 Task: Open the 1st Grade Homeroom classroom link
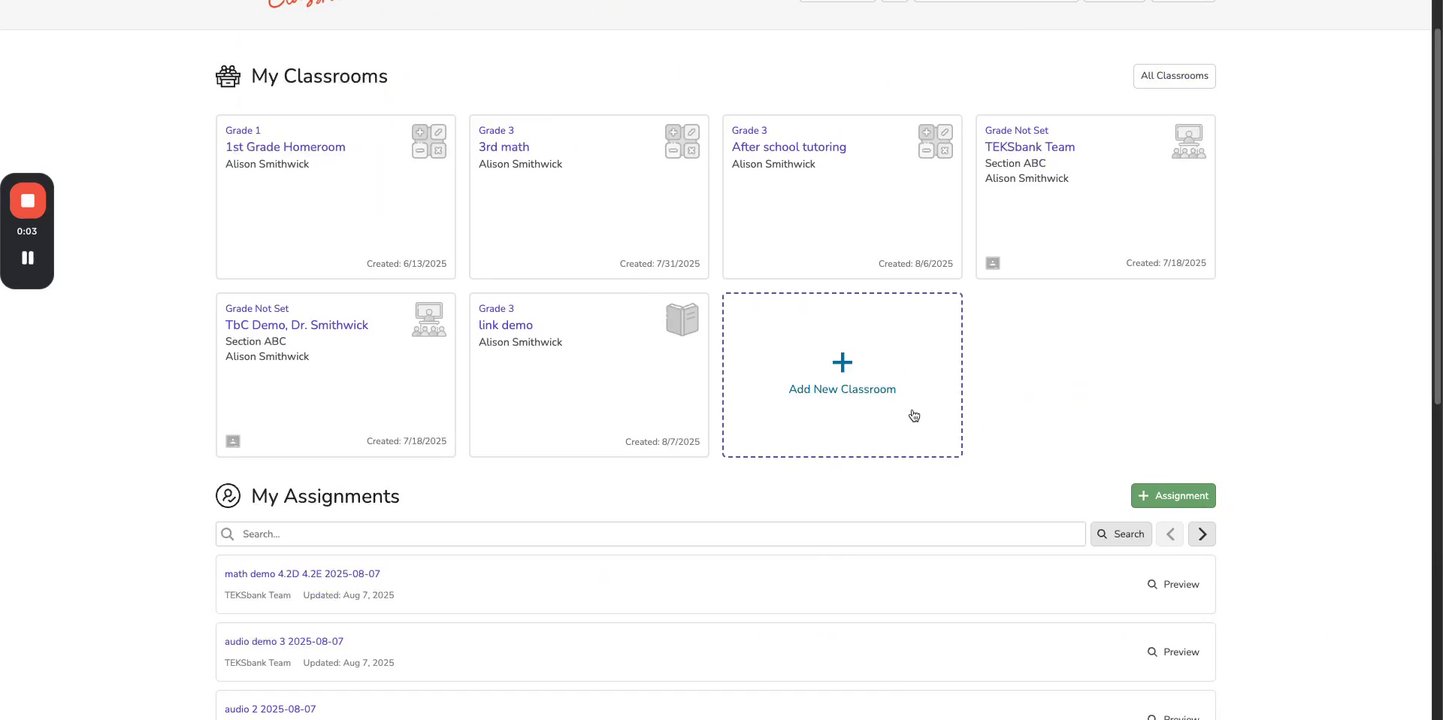pos(285,147)
